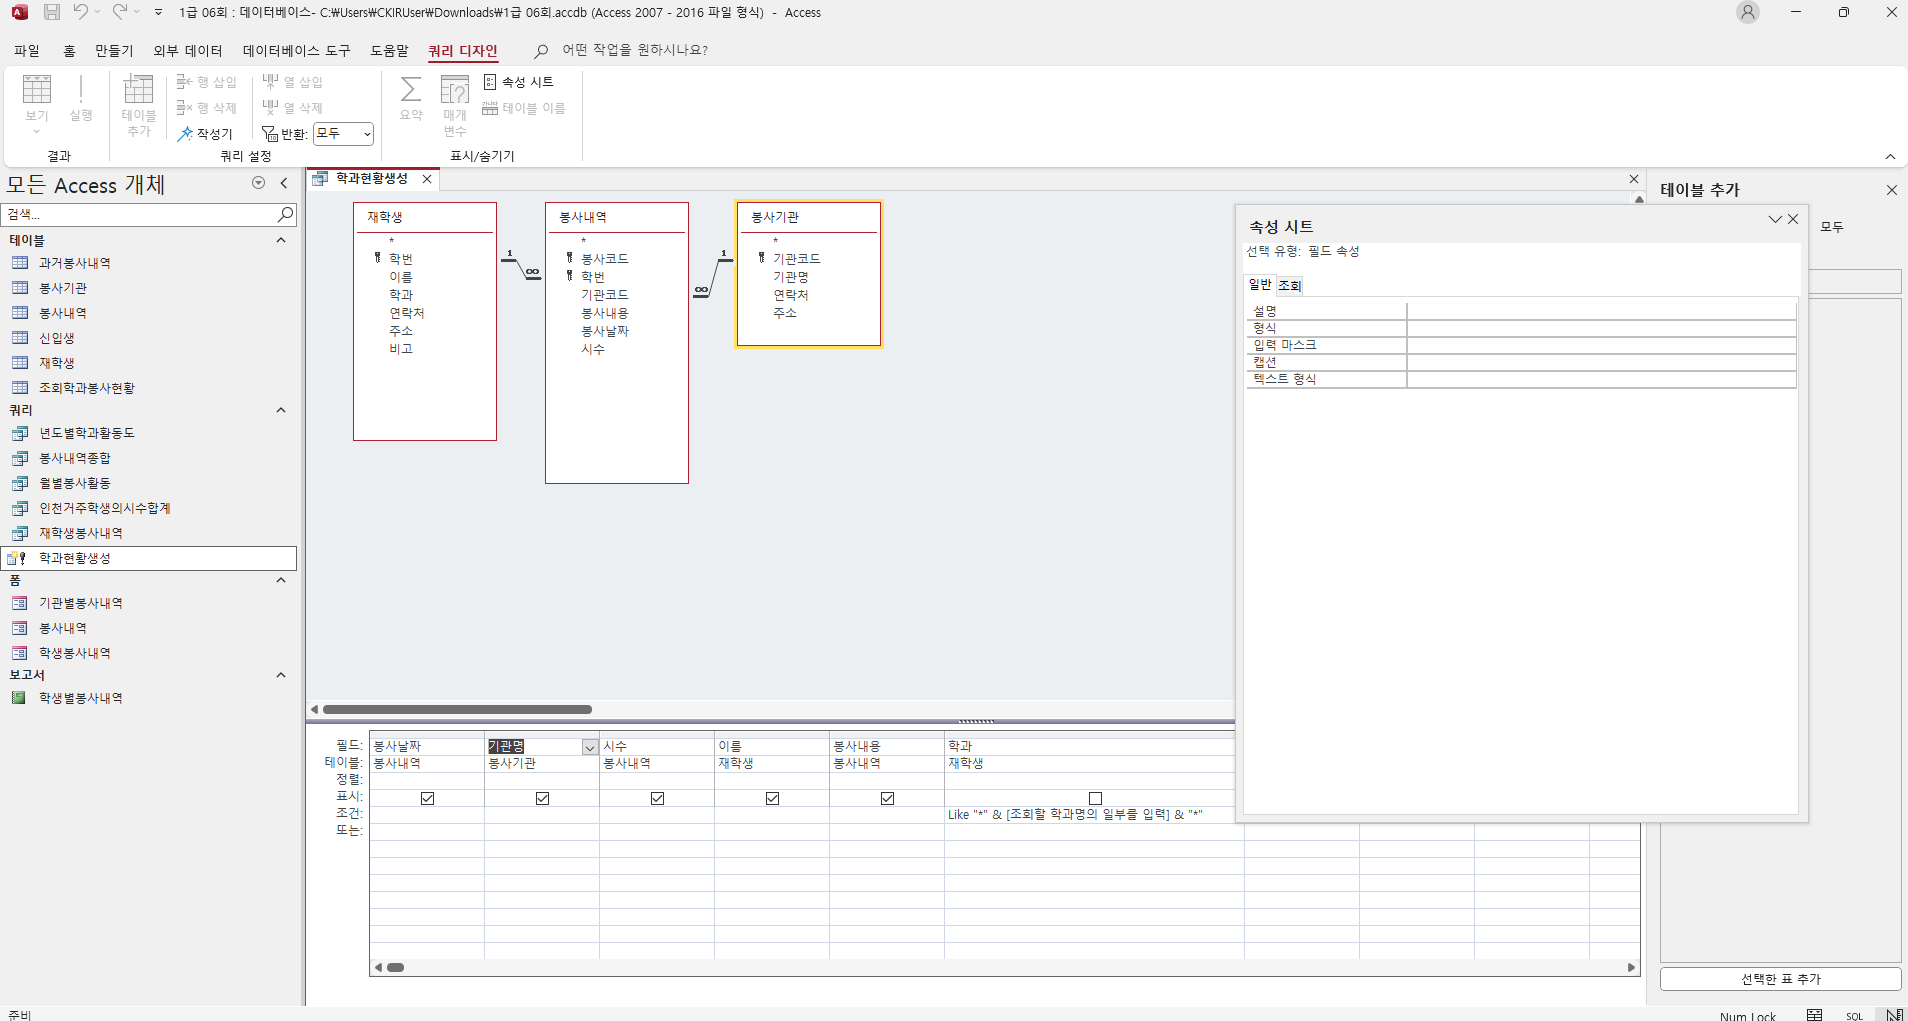Switch to the 조회 tab in property sheet
The image size is (1908, 1021).
point(1290,286)
